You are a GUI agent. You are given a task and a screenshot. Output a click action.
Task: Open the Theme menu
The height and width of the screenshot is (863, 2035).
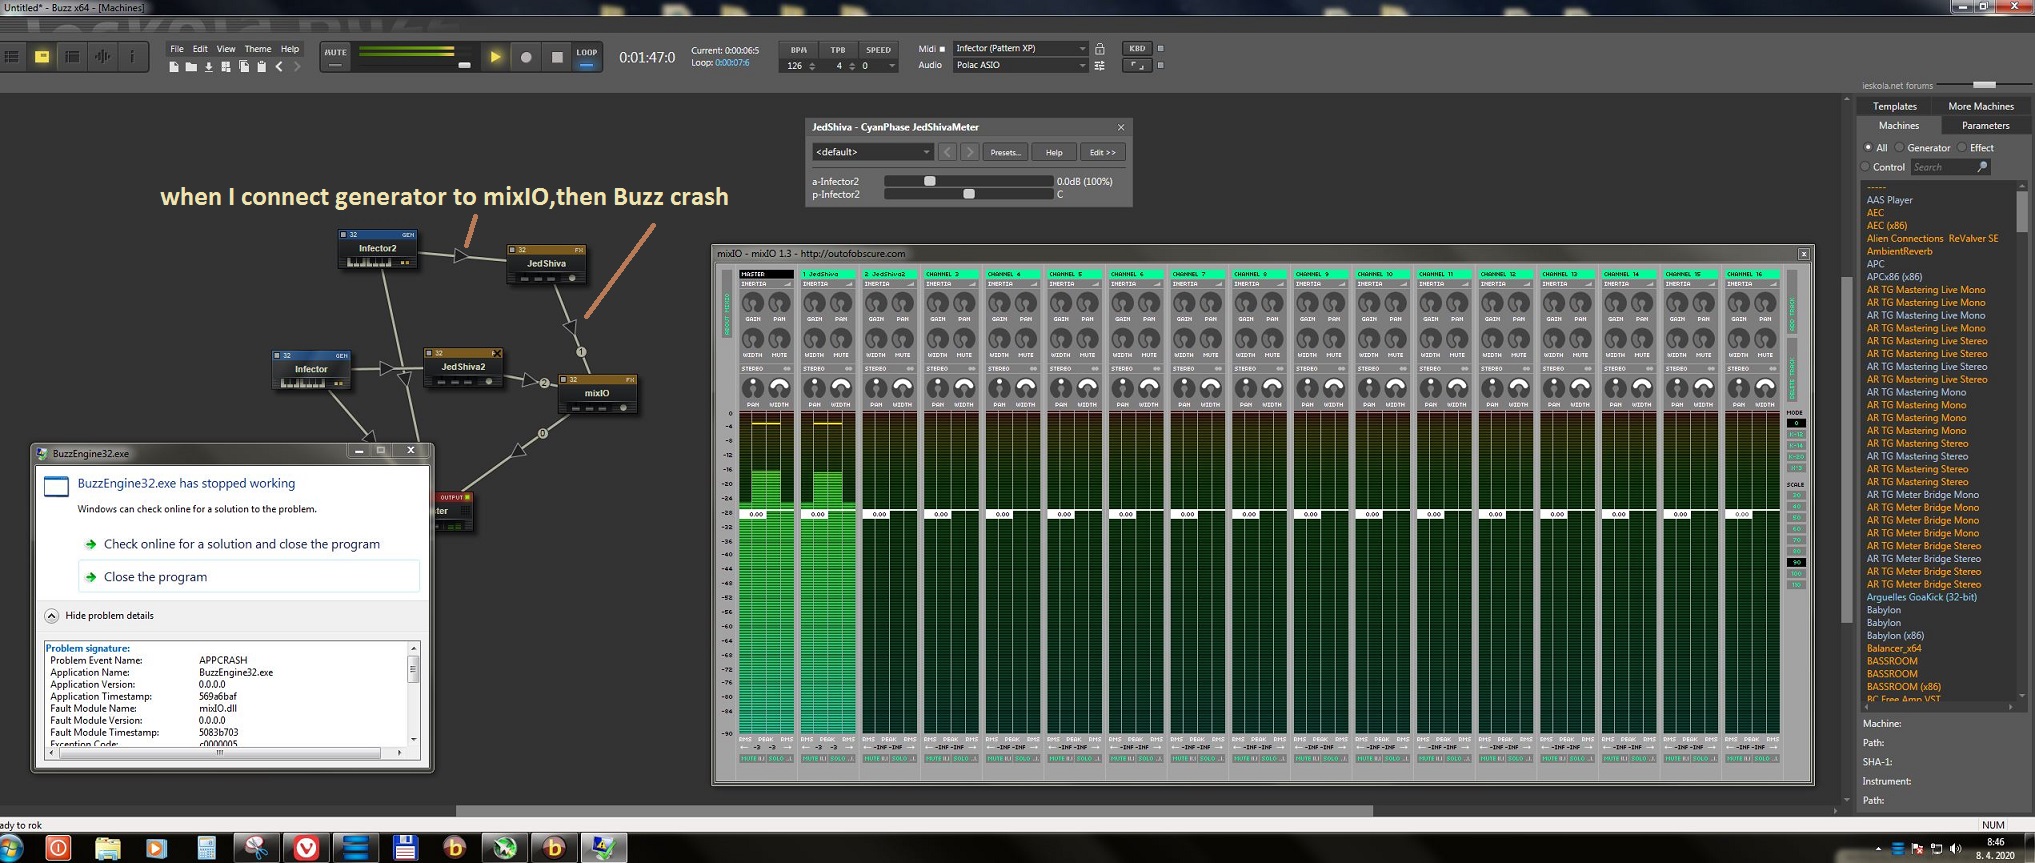pyautogui.click(x=258, y=49)
